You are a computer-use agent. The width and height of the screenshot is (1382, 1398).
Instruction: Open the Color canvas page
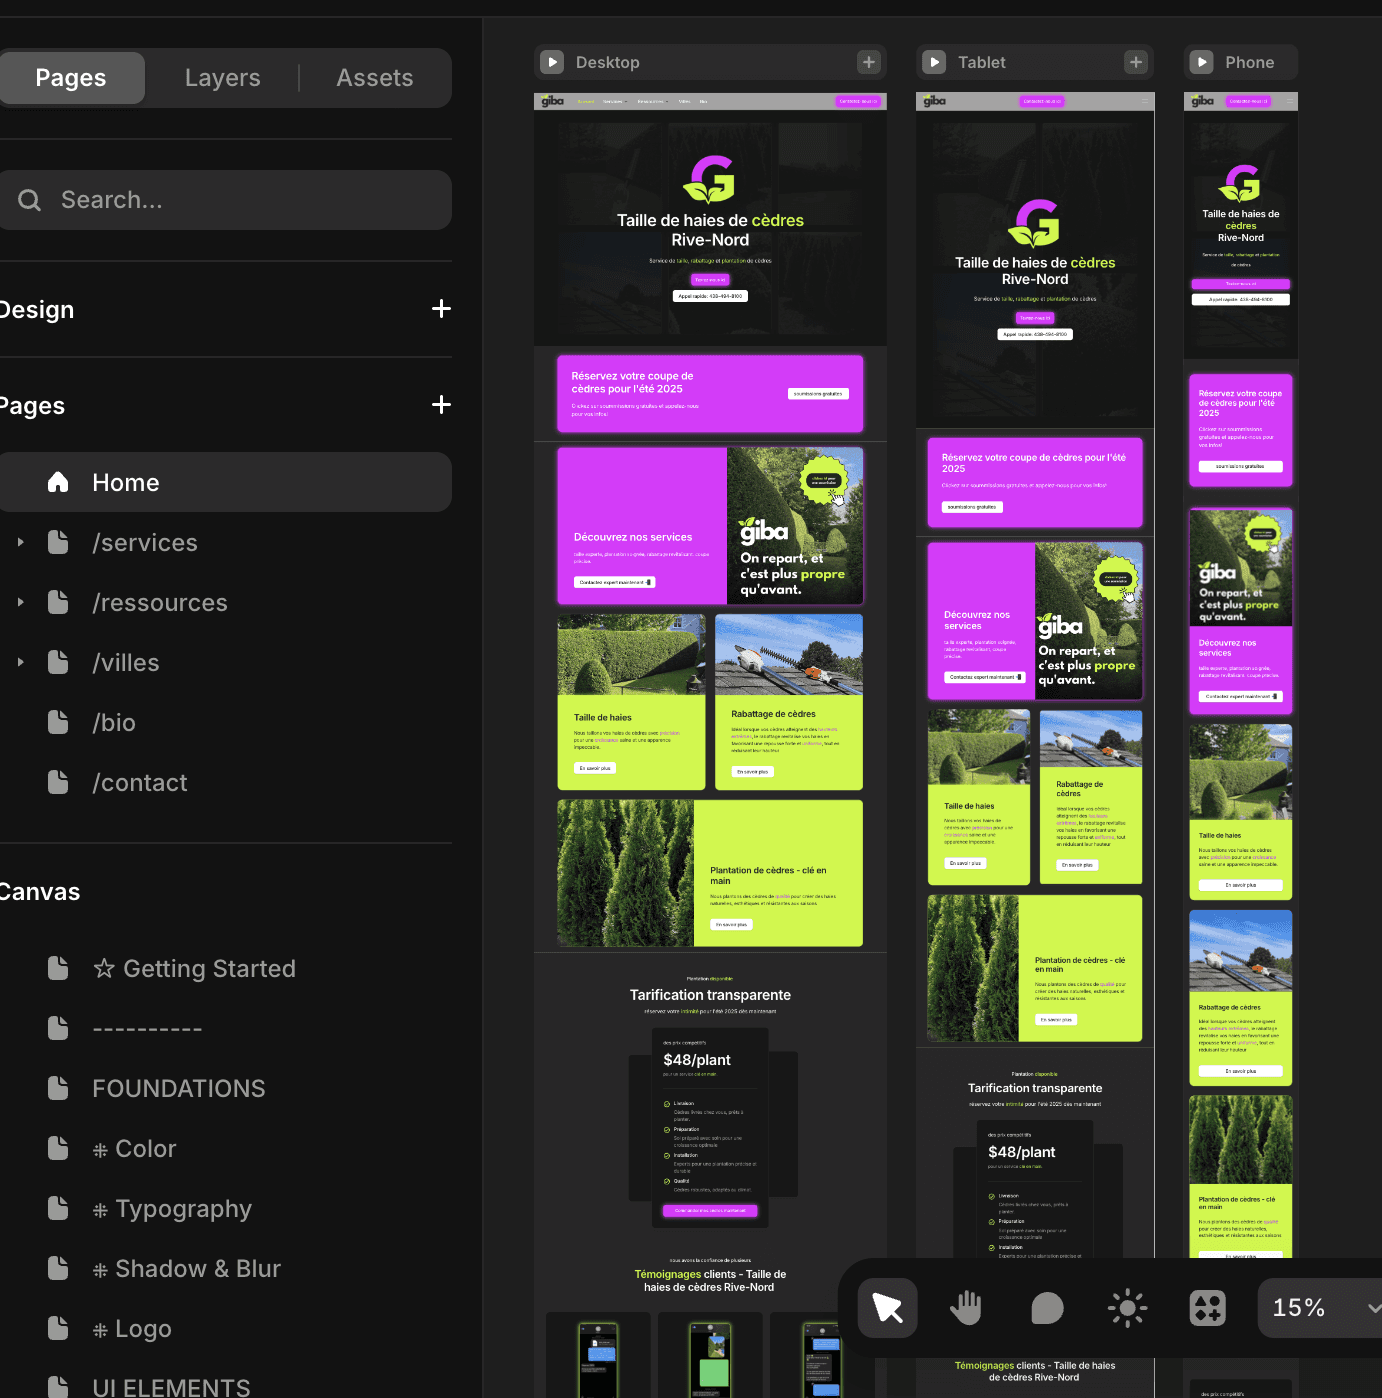coord(134,1148)
